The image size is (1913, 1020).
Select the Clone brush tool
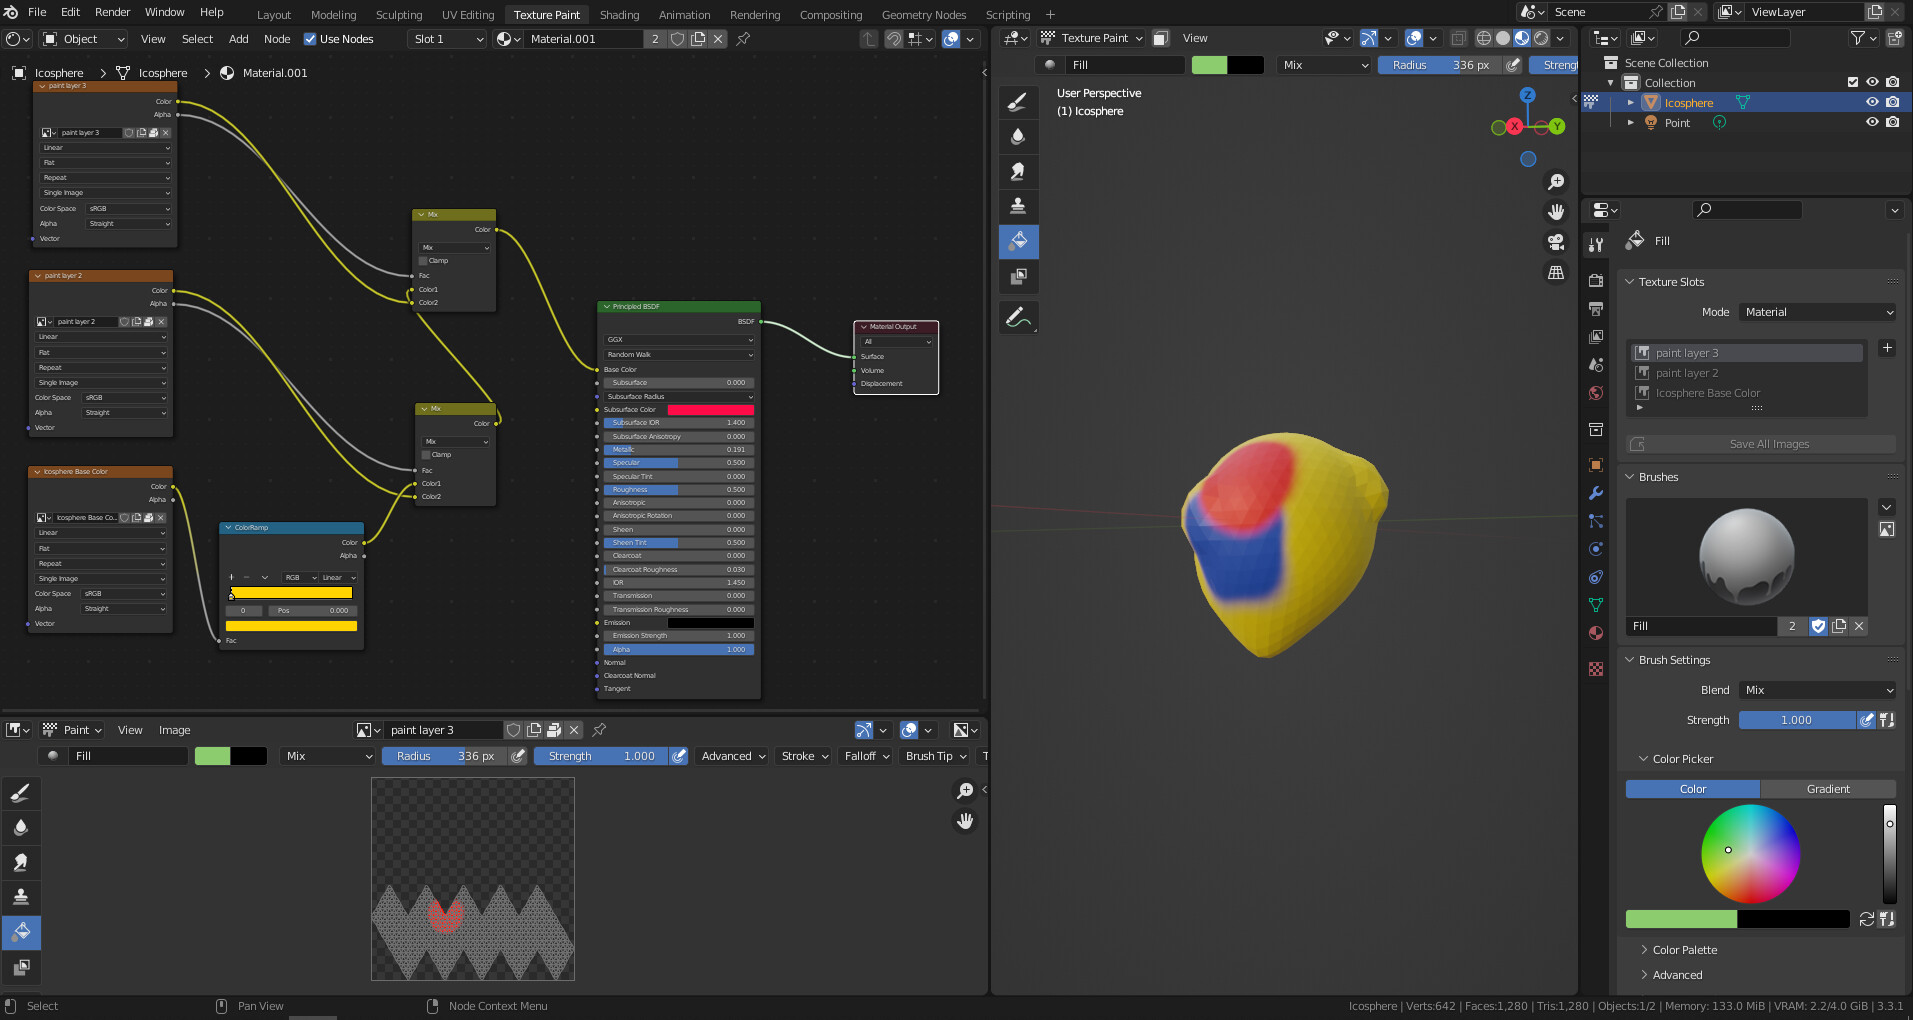[1018, 206]
